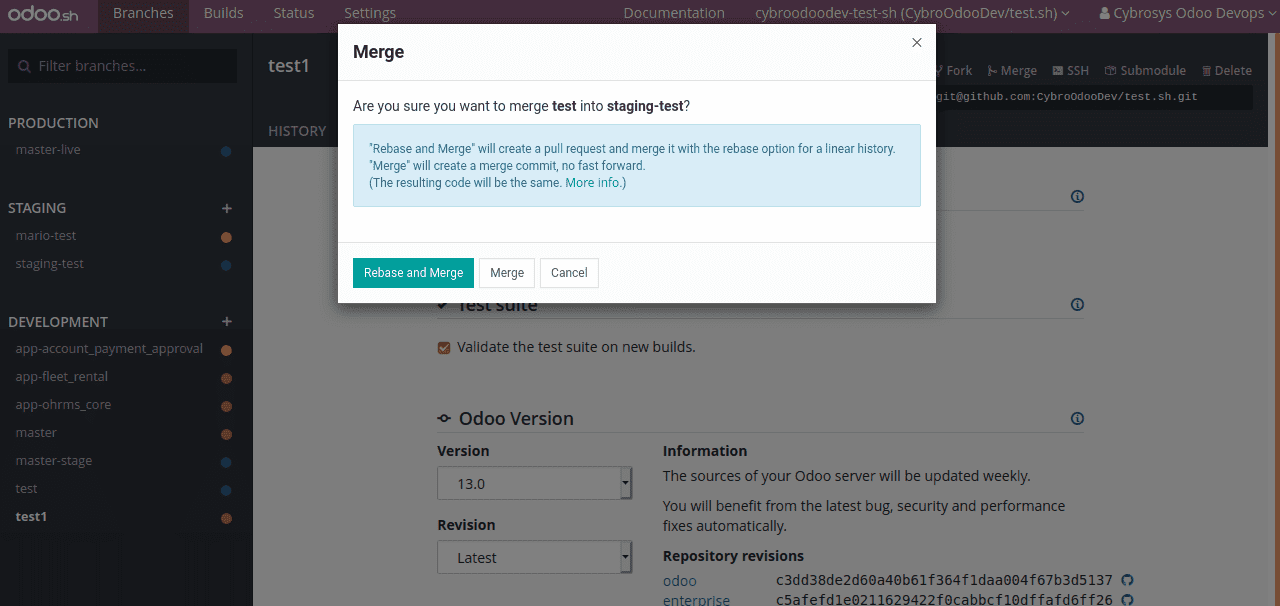Select the app-account_payment_approval branch
The height and width of the screenshot is (606, 1280).
pos(109,349)
